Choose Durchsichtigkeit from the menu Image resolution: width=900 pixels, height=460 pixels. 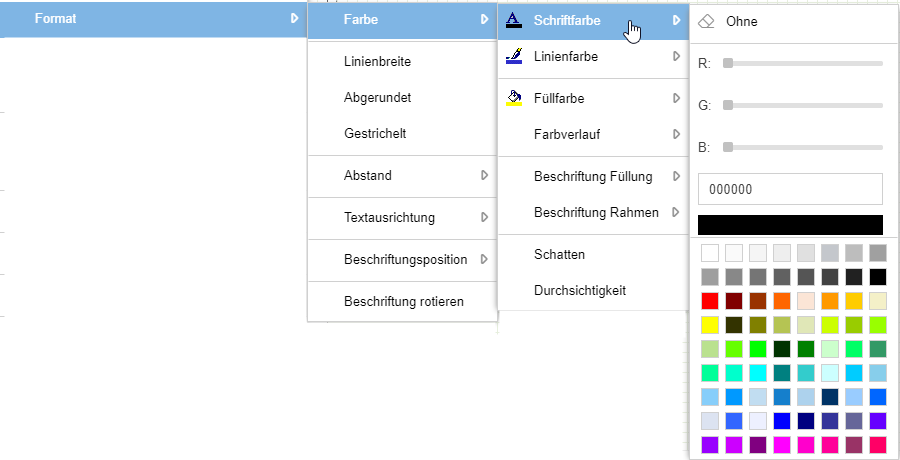(580, 290)
